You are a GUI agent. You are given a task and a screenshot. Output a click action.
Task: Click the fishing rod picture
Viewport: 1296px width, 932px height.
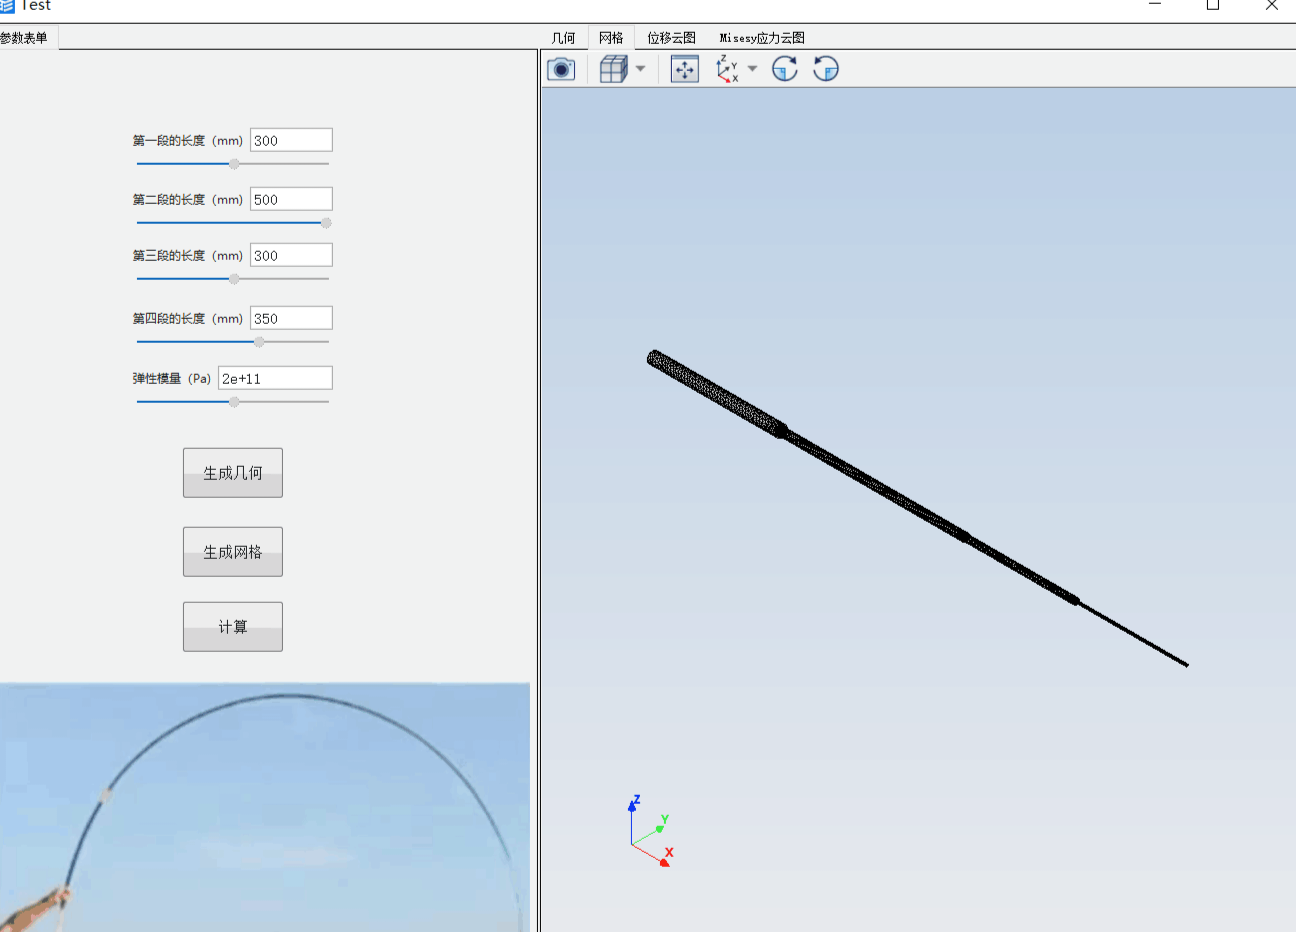tap(265, 807)
